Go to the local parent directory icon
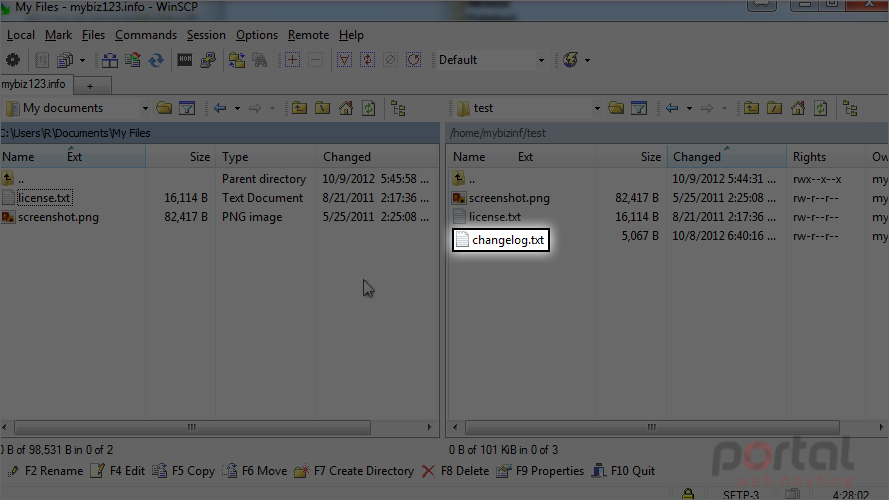889x500 pixels. (299, 108)
